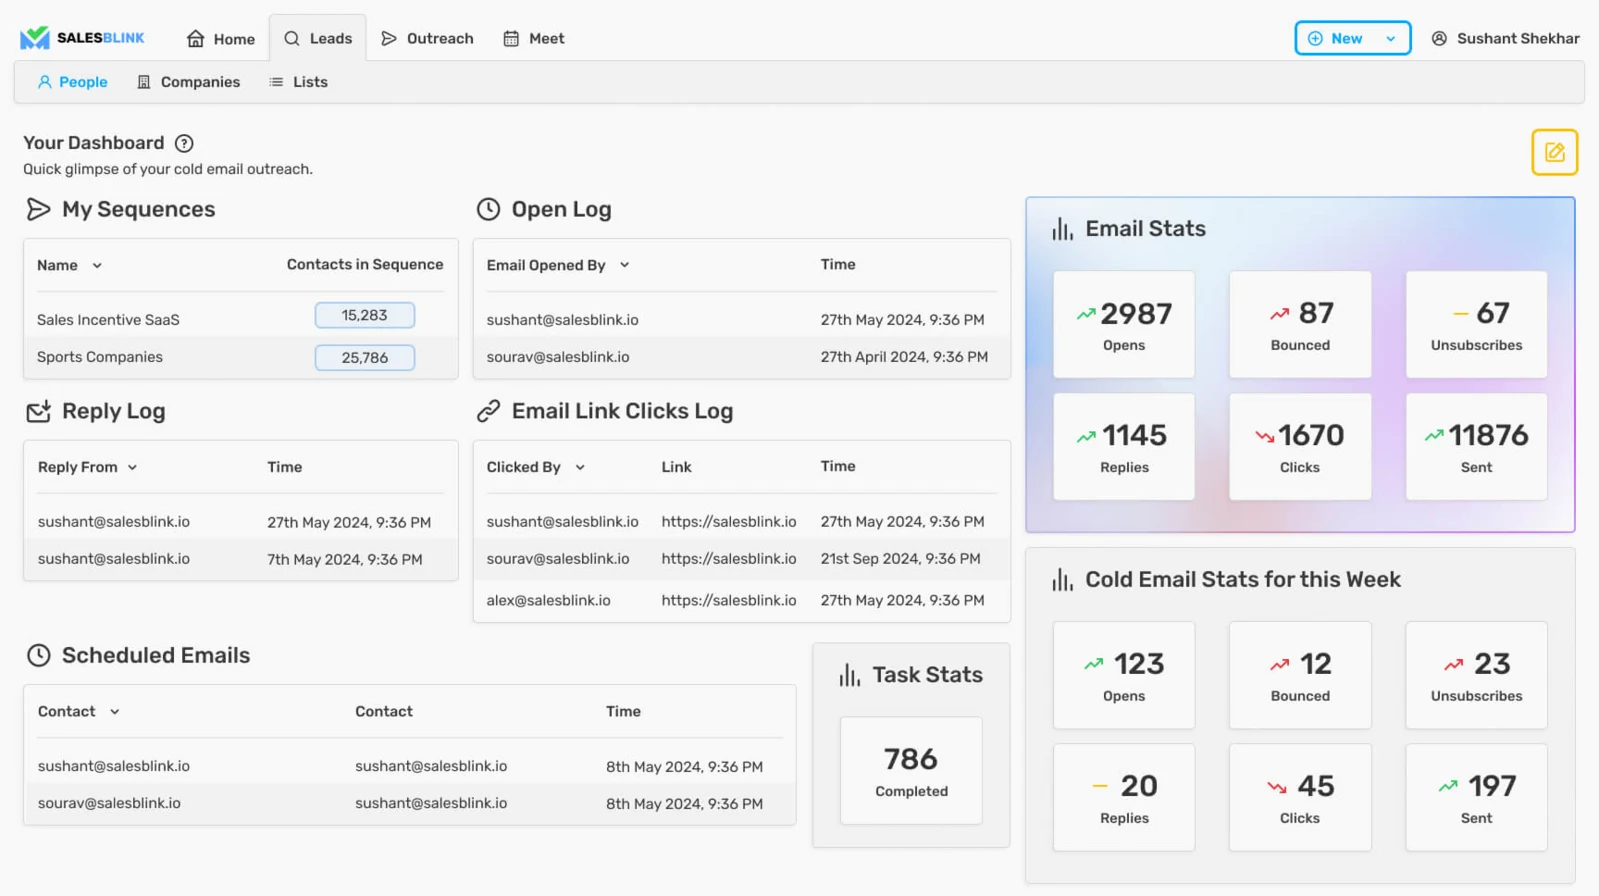Click the 27th April 2024 open time
The height and width of the screenshot is (896, 1599).
(904, 357)
